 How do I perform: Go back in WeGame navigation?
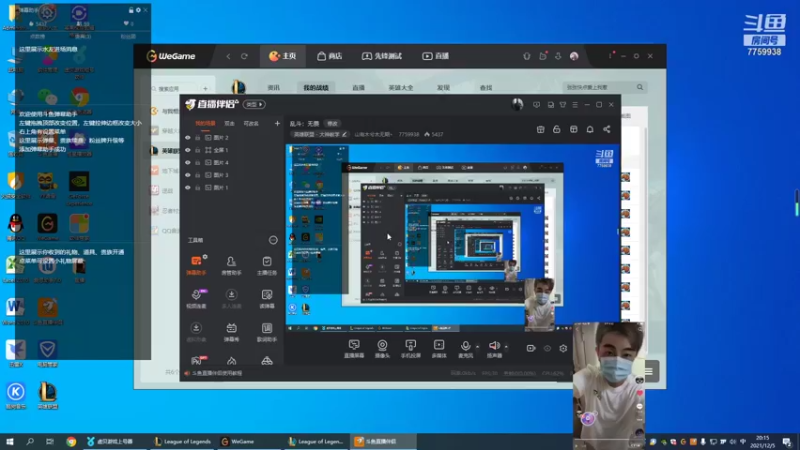pyautogui.click(x=228, y=56)
